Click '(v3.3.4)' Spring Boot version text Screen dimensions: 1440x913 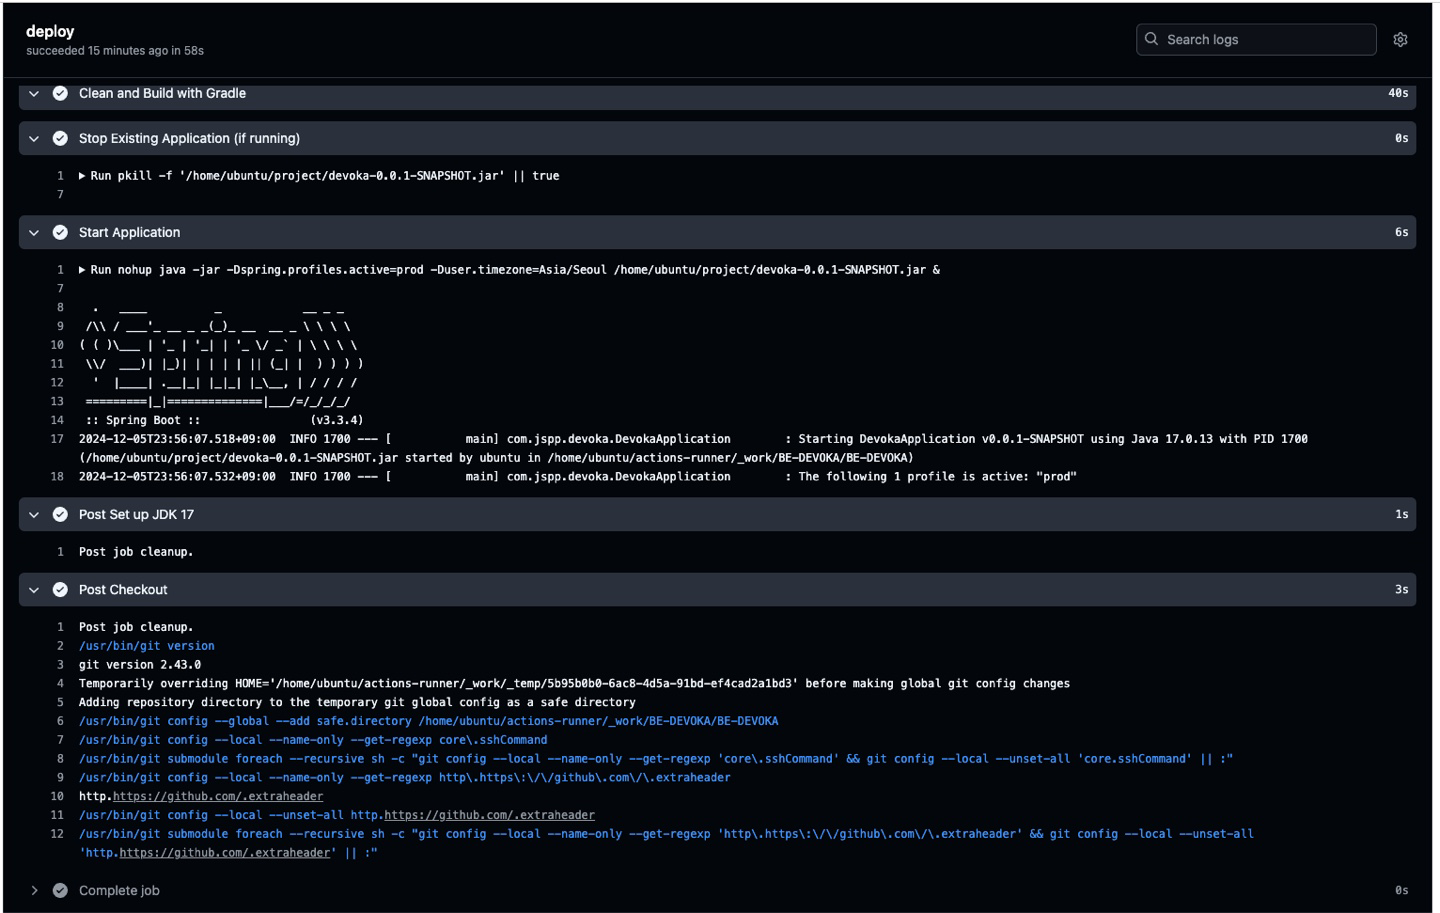pyautogui.click(x=337, y=420)
